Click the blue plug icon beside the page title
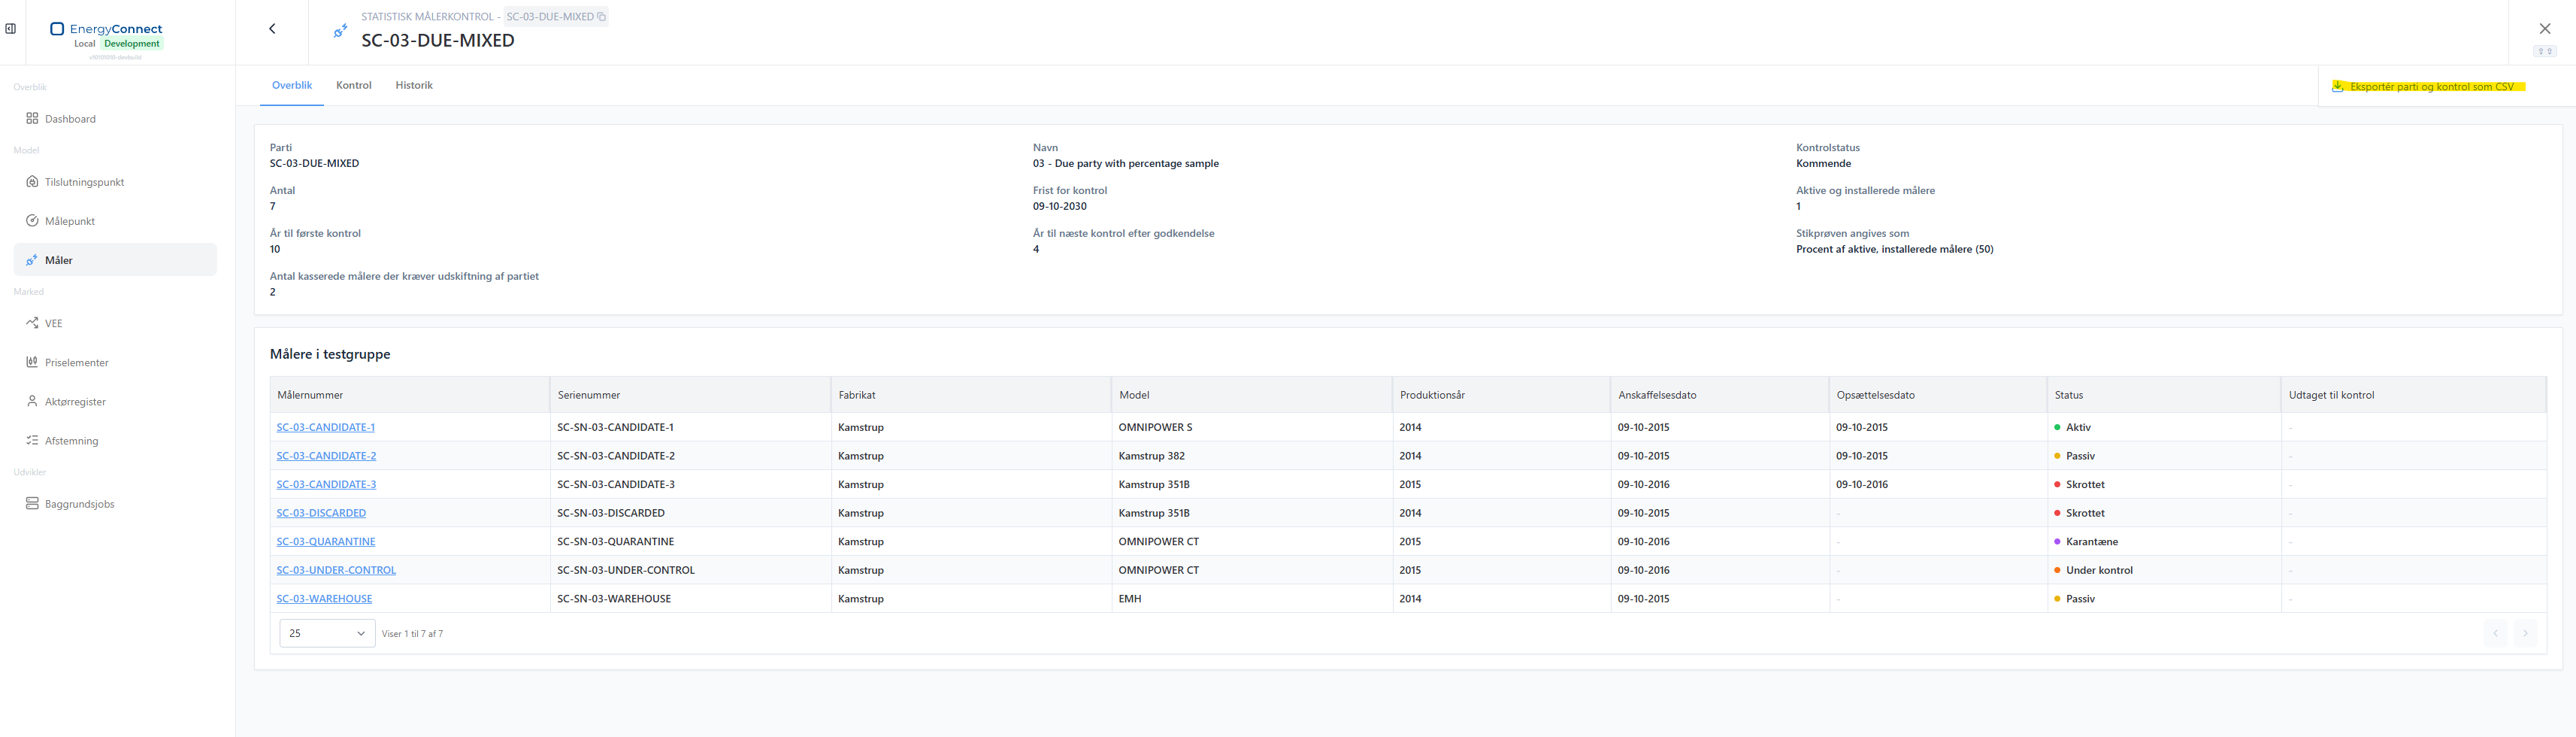 341,31
